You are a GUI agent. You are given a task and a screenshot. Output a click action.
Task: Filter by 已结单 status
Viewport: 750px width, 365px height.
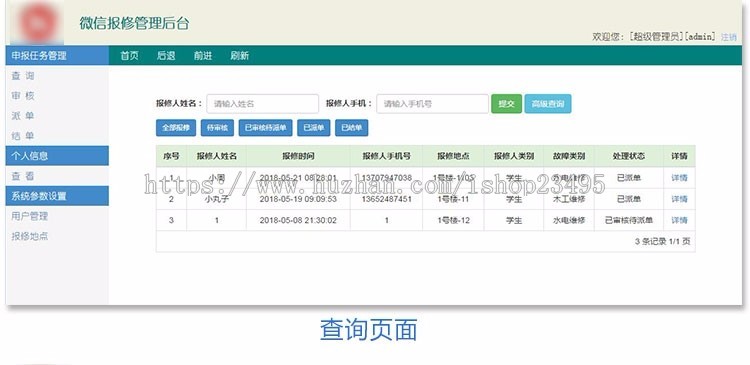tap(352, 128)
